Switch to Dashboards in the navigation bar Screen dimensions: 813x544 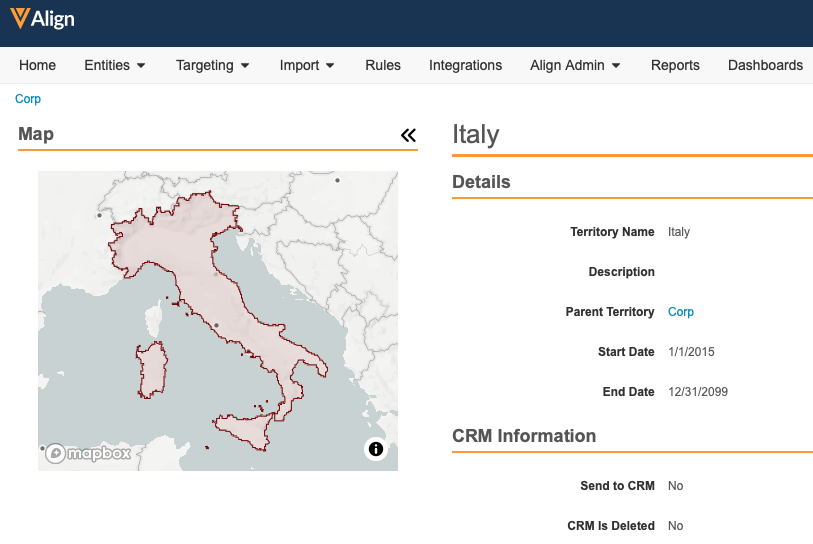765,65
